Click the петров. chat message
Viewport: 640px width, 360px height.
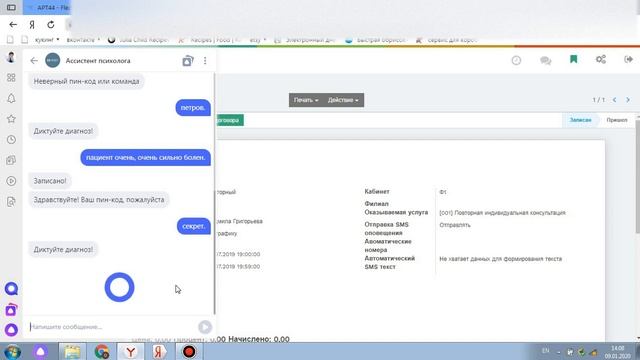pyautogui.click(x=193, y=108)
